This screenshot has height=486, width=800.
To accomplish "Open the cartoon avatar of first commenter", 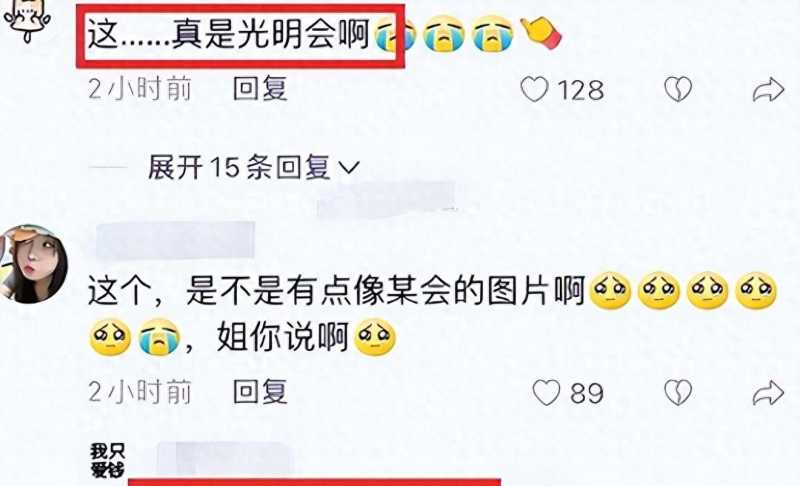I will tap(27, 20).
